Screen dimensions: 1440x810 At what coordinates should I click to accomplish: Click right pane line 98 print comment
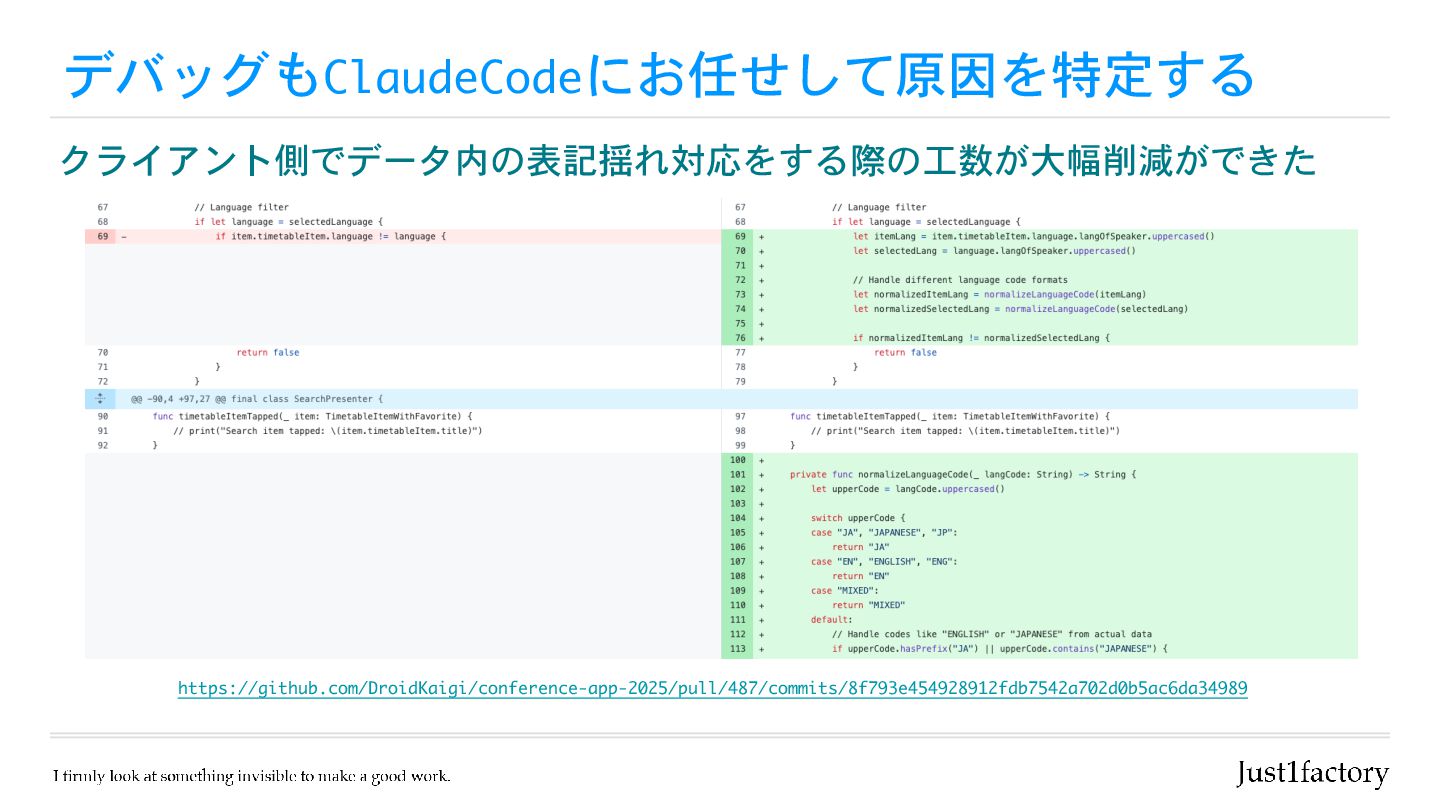click(x=965, y=431)
